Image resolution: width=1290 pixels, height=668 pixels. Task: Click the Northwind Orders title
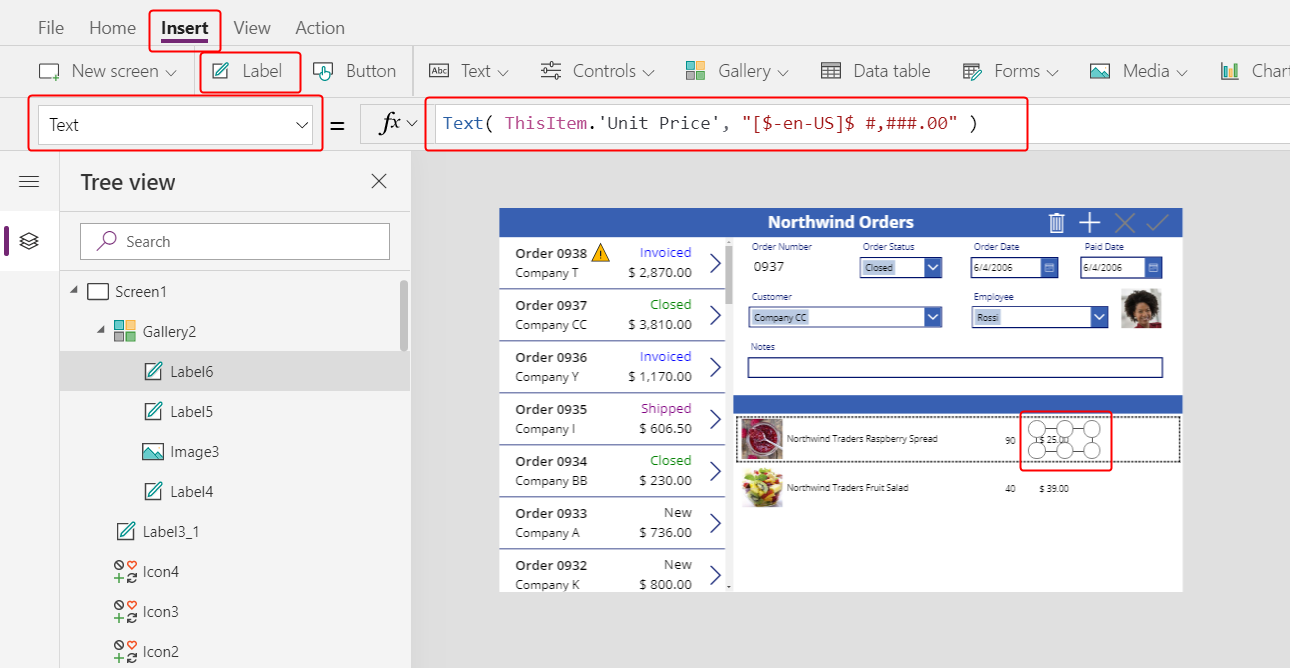[841, 222]
